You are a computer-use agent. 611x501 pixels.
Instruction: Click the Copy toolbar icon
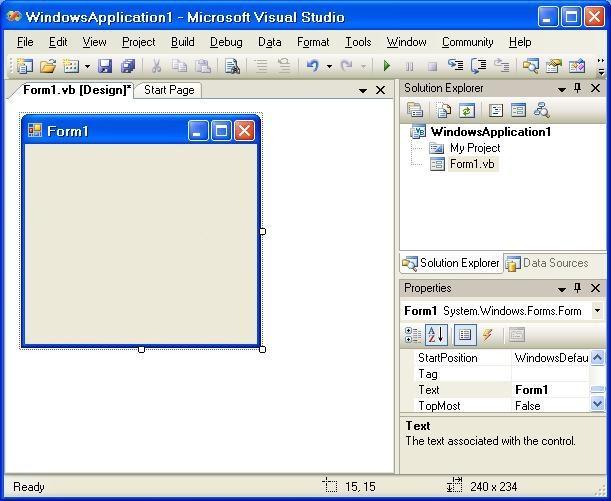180,66
